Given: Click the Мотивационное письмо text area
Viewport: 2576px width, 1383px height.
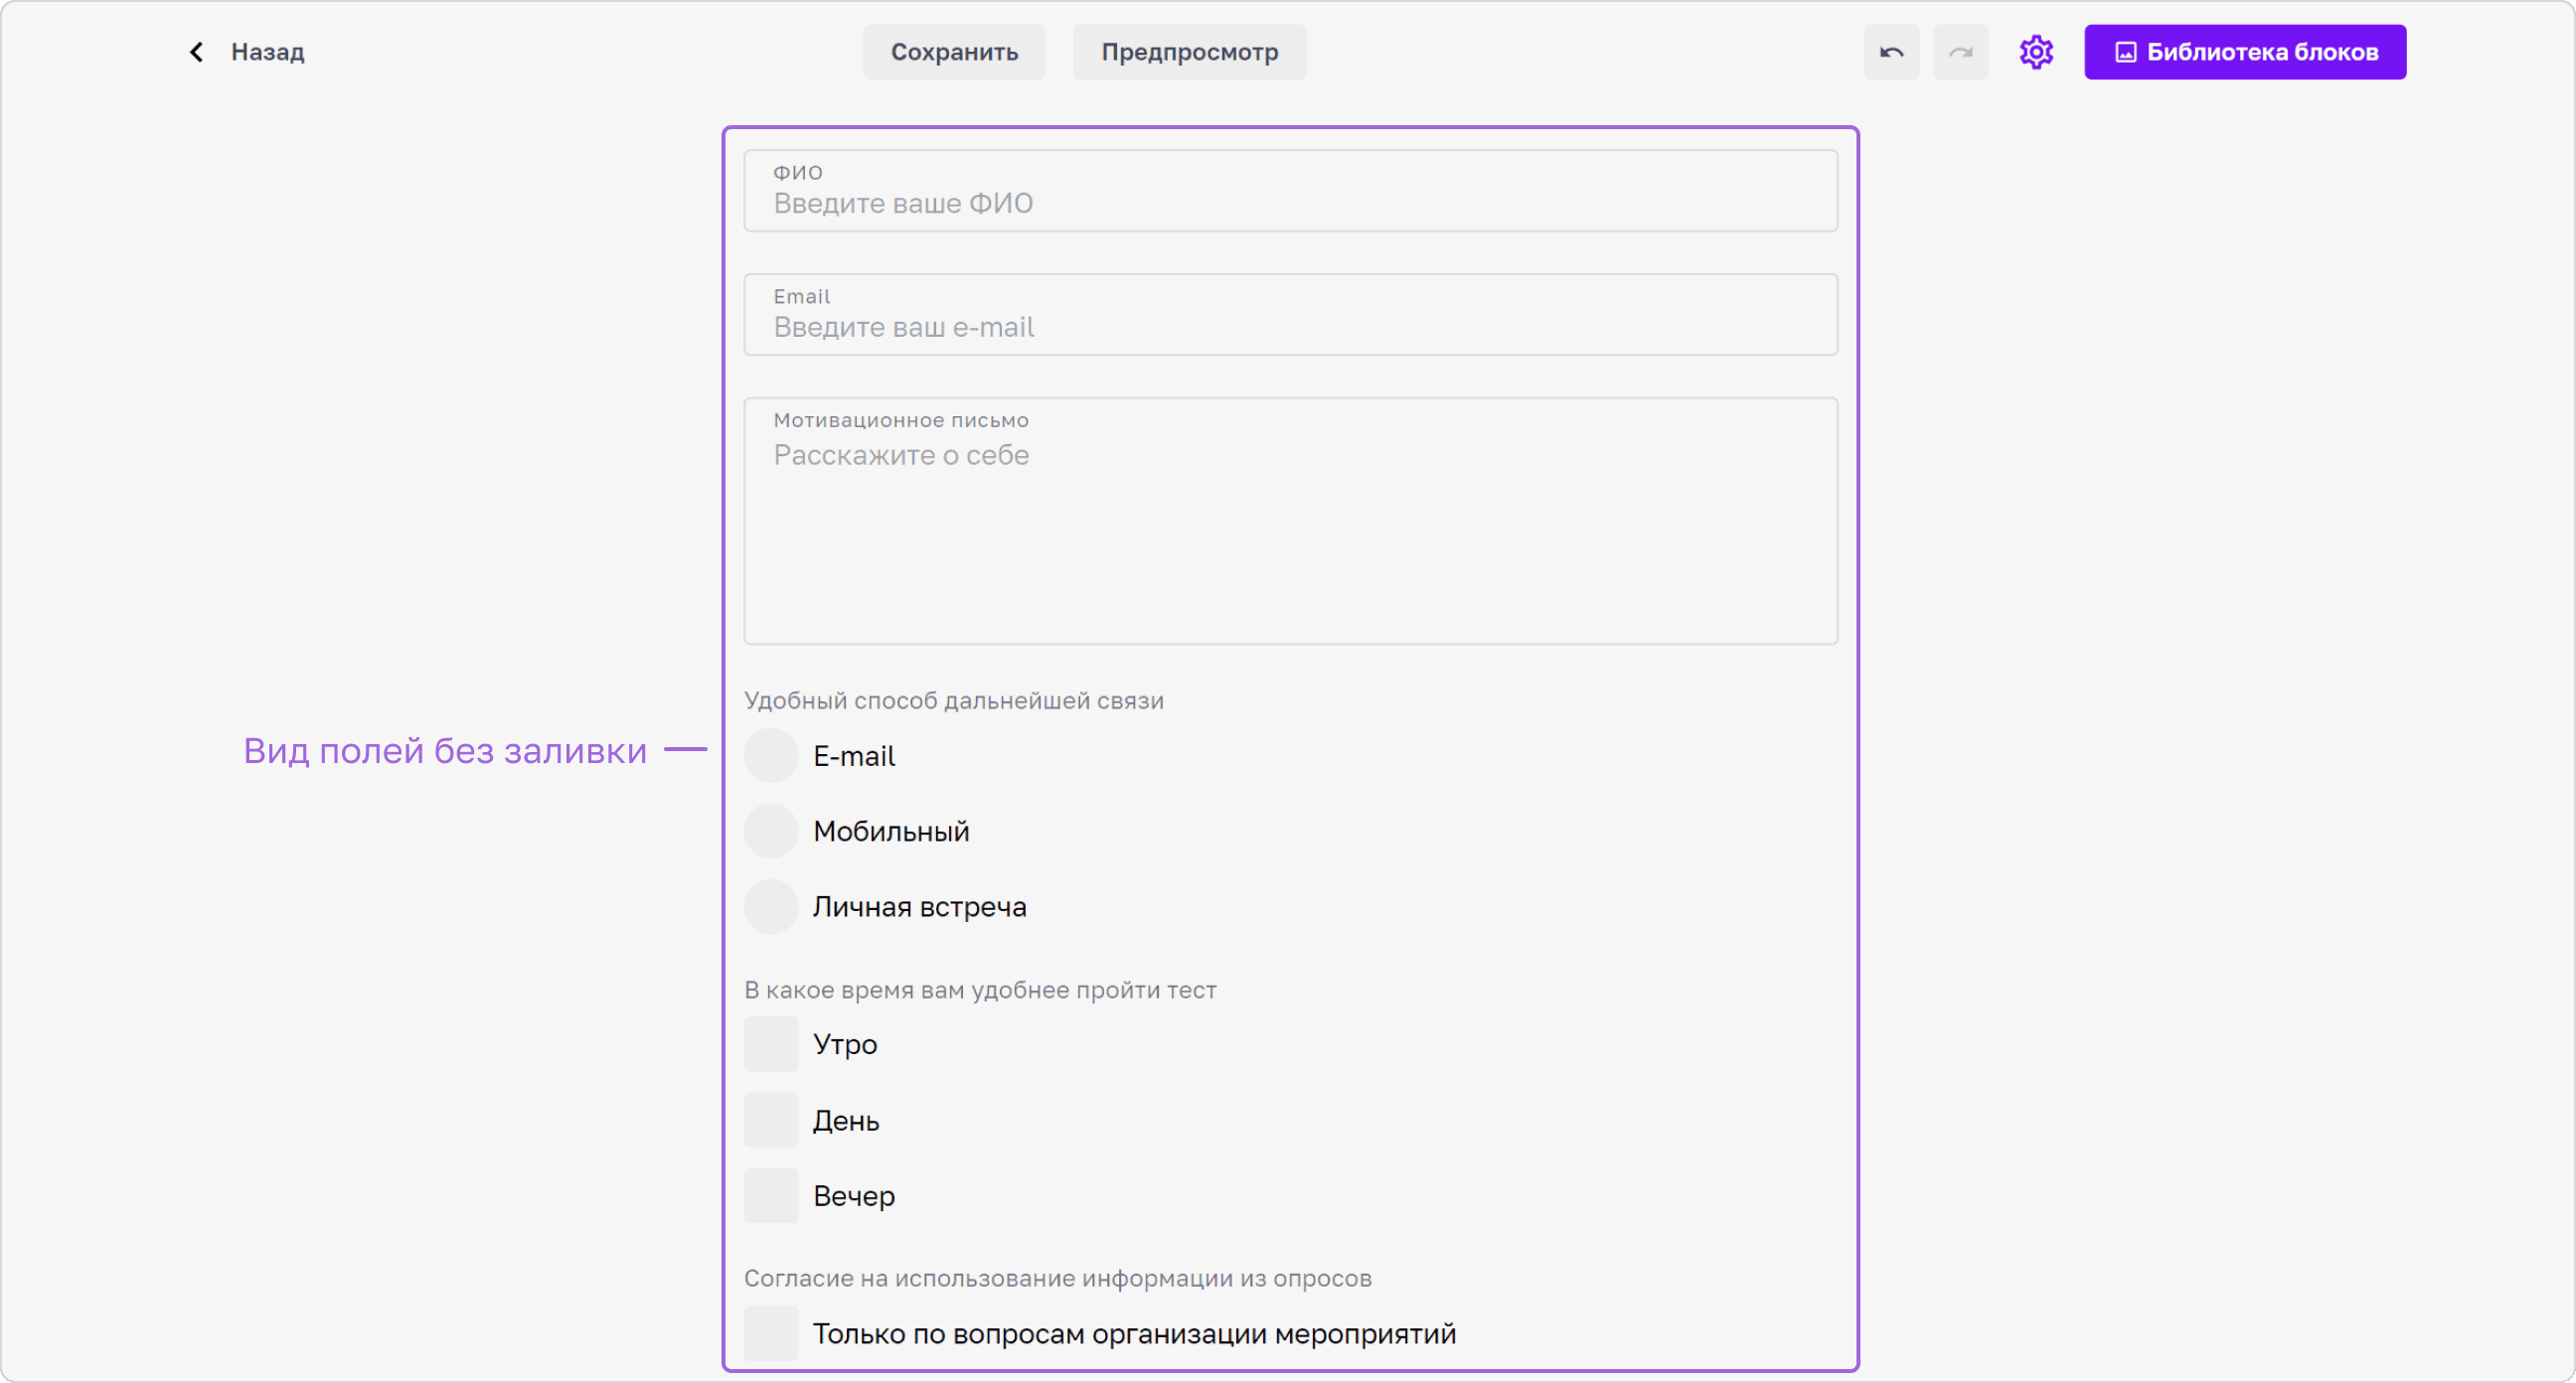Looking at the screenshot, I should click(1290, 521).
